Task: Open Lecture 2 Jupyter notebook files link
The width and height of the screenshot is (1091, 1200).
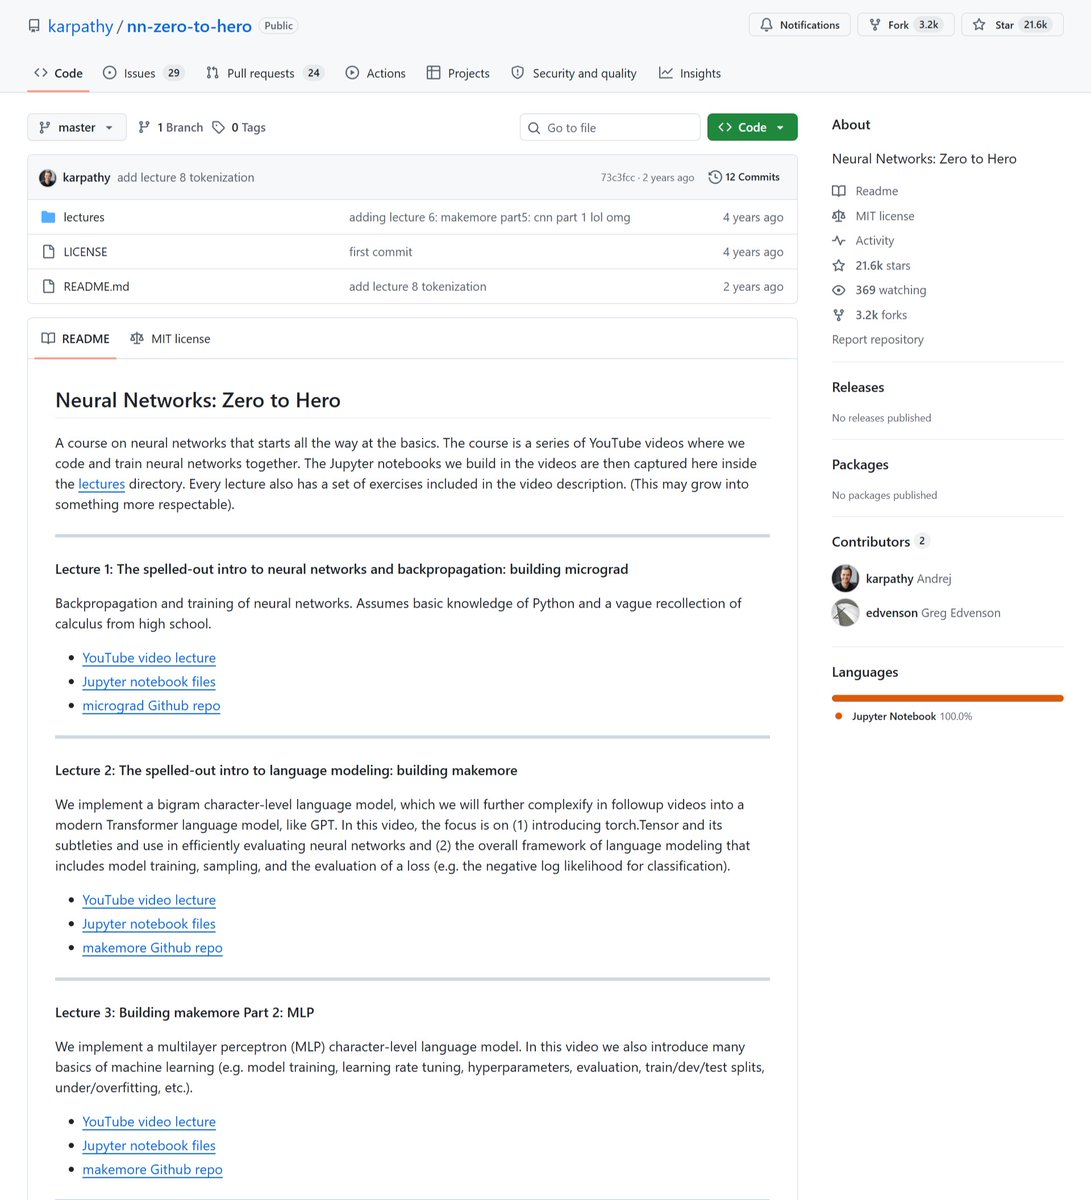Action: tap(149, 924)
